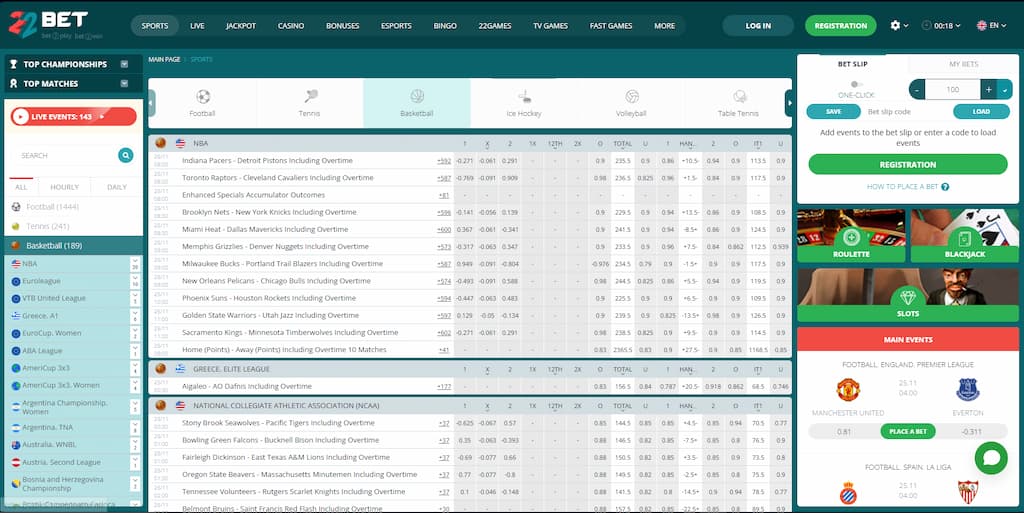Select the Football sport icon
The height and width of the screenshot is (513, 1024).
tap(202, 97)
